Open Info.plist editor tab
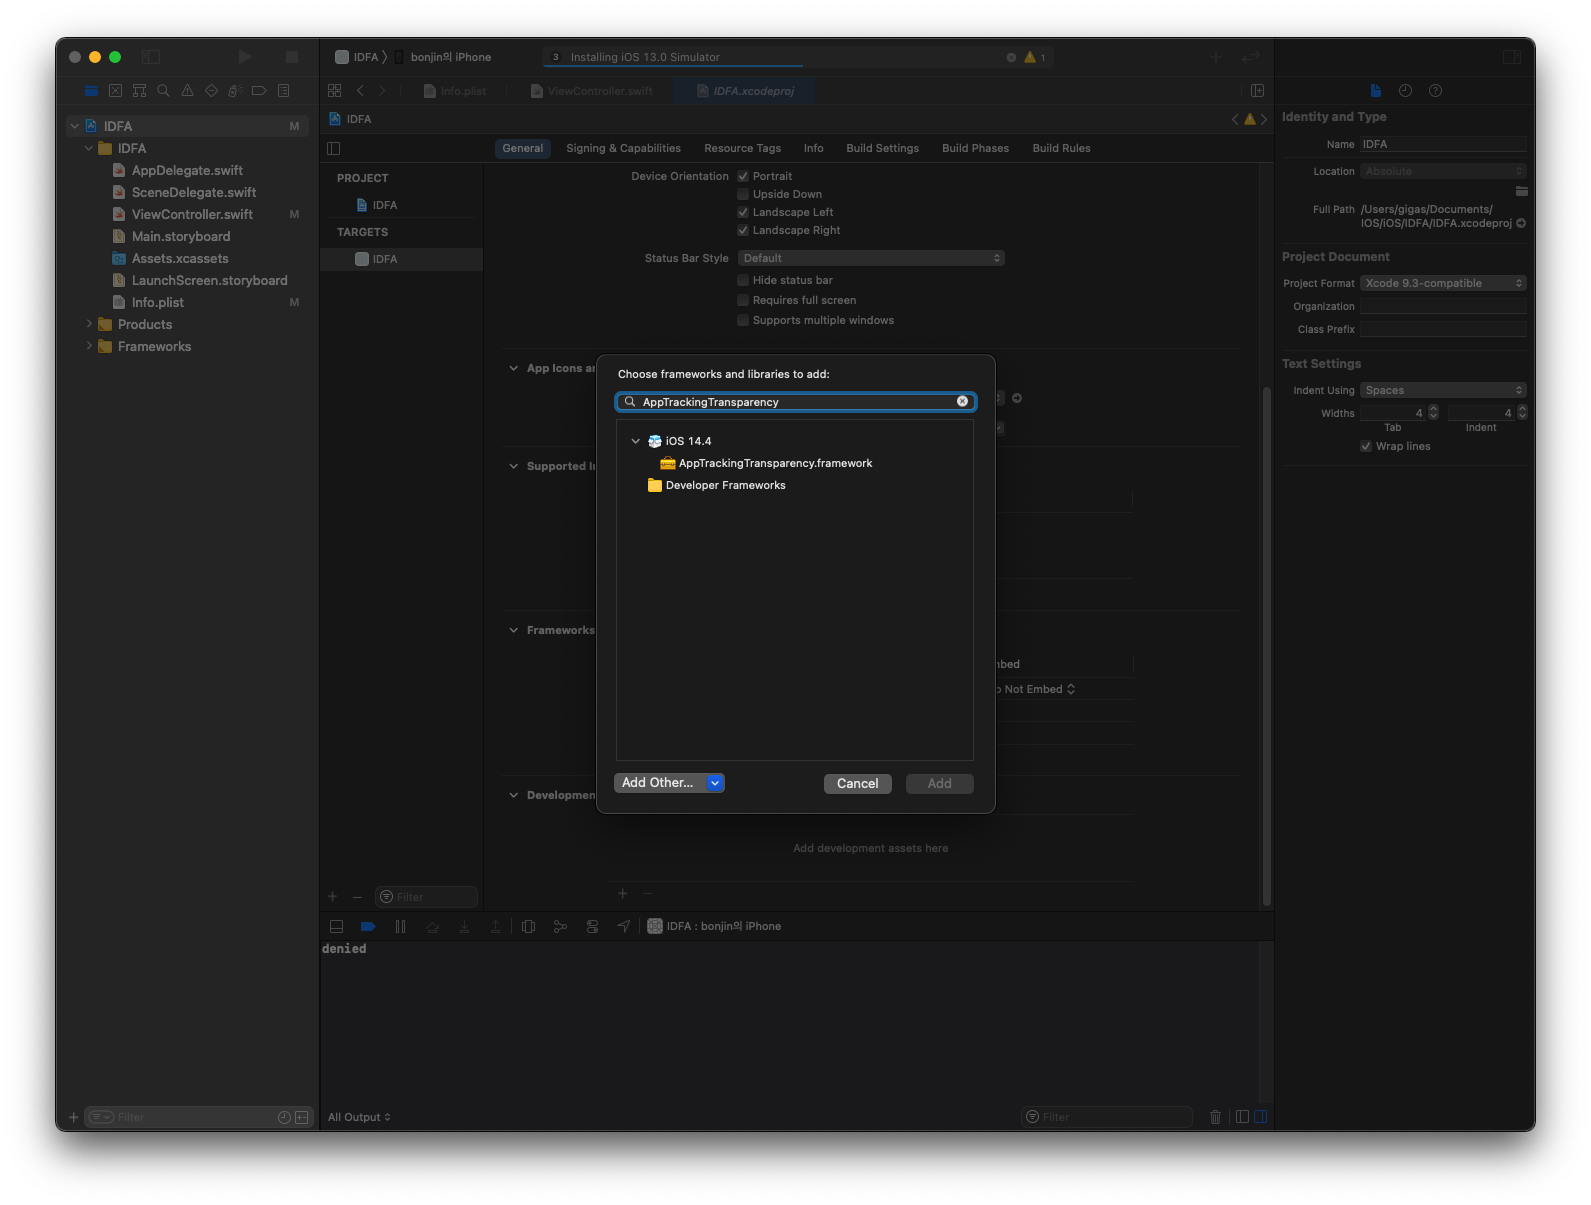The width and height of the screenshot is (1591, 1205). pos(456,91)
